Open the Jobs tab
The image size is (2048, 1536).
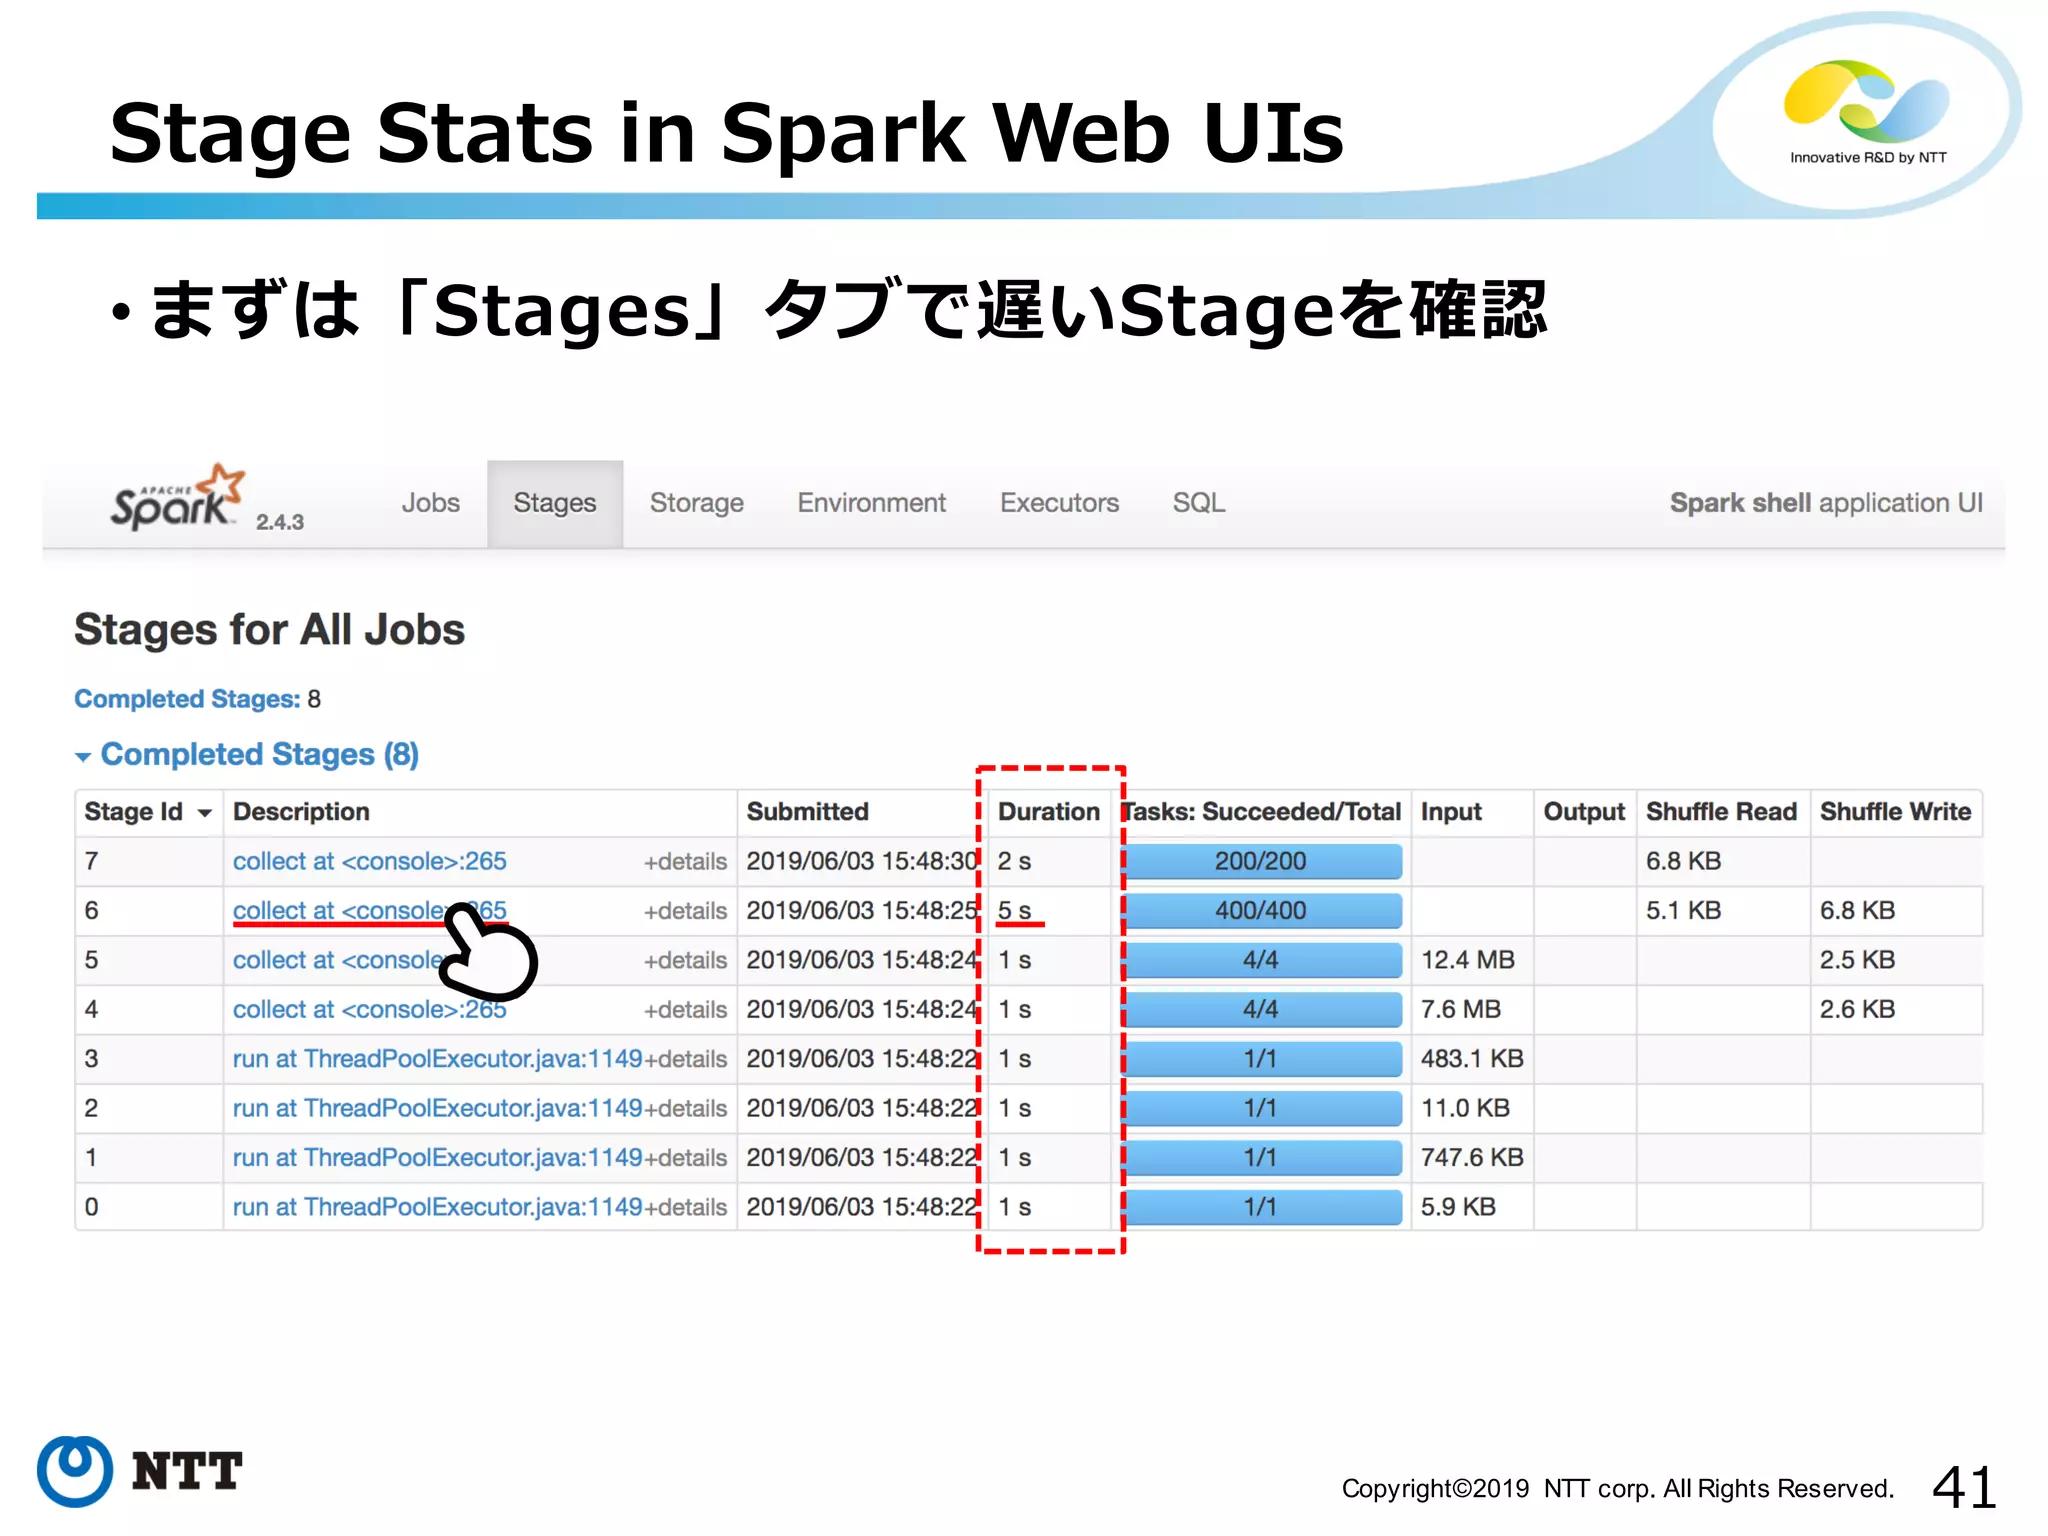point(430,503)
